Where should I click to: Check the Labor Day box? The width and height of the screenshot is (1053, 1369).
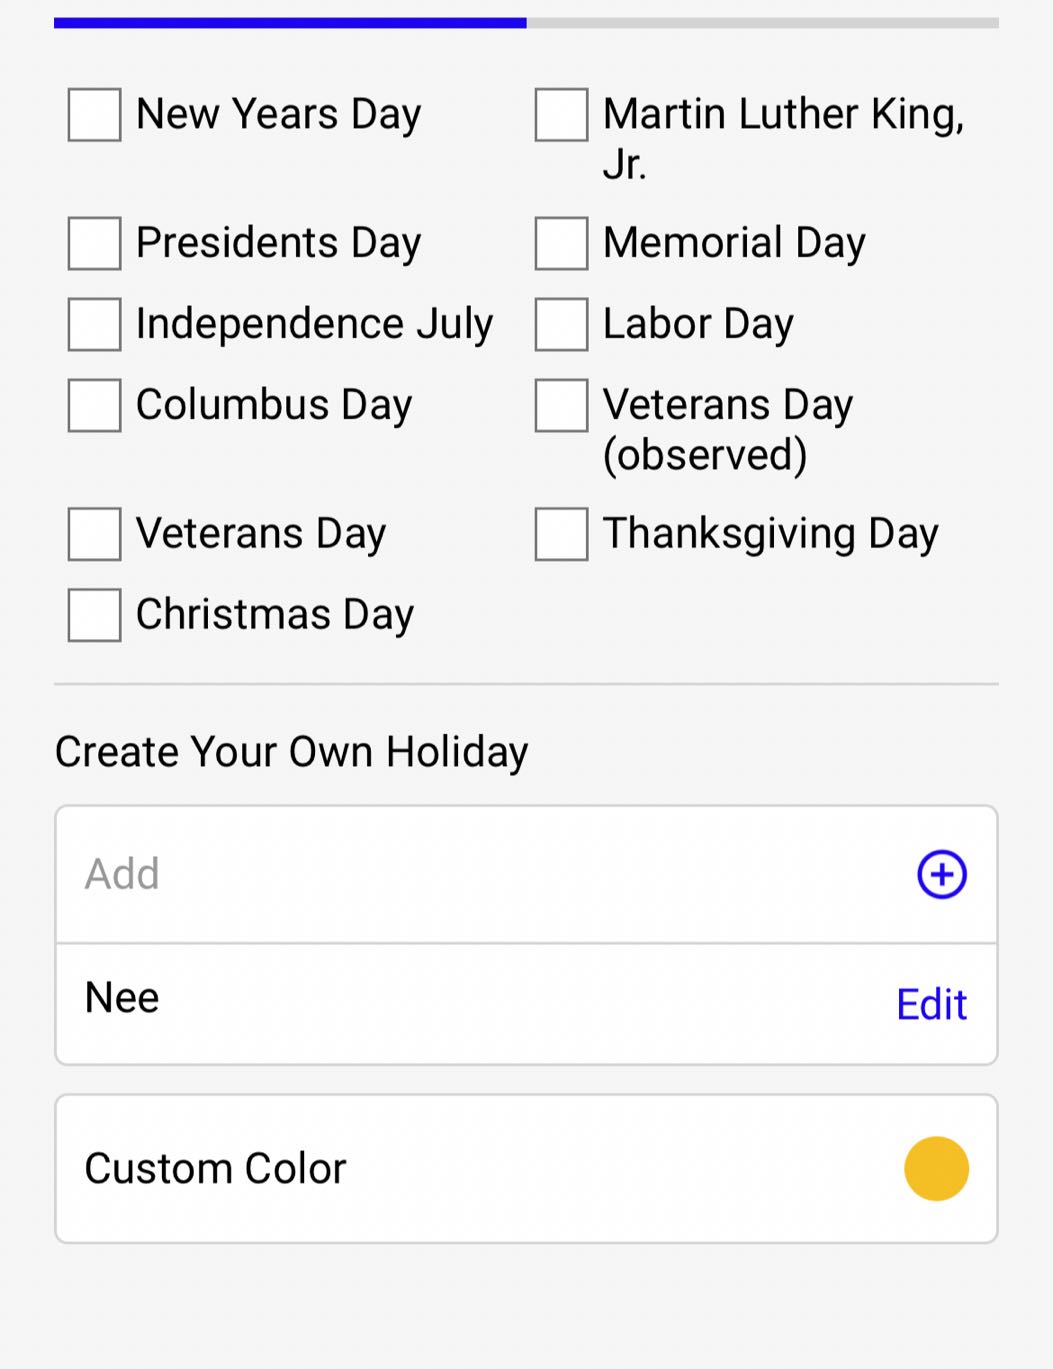pos(561,324)
